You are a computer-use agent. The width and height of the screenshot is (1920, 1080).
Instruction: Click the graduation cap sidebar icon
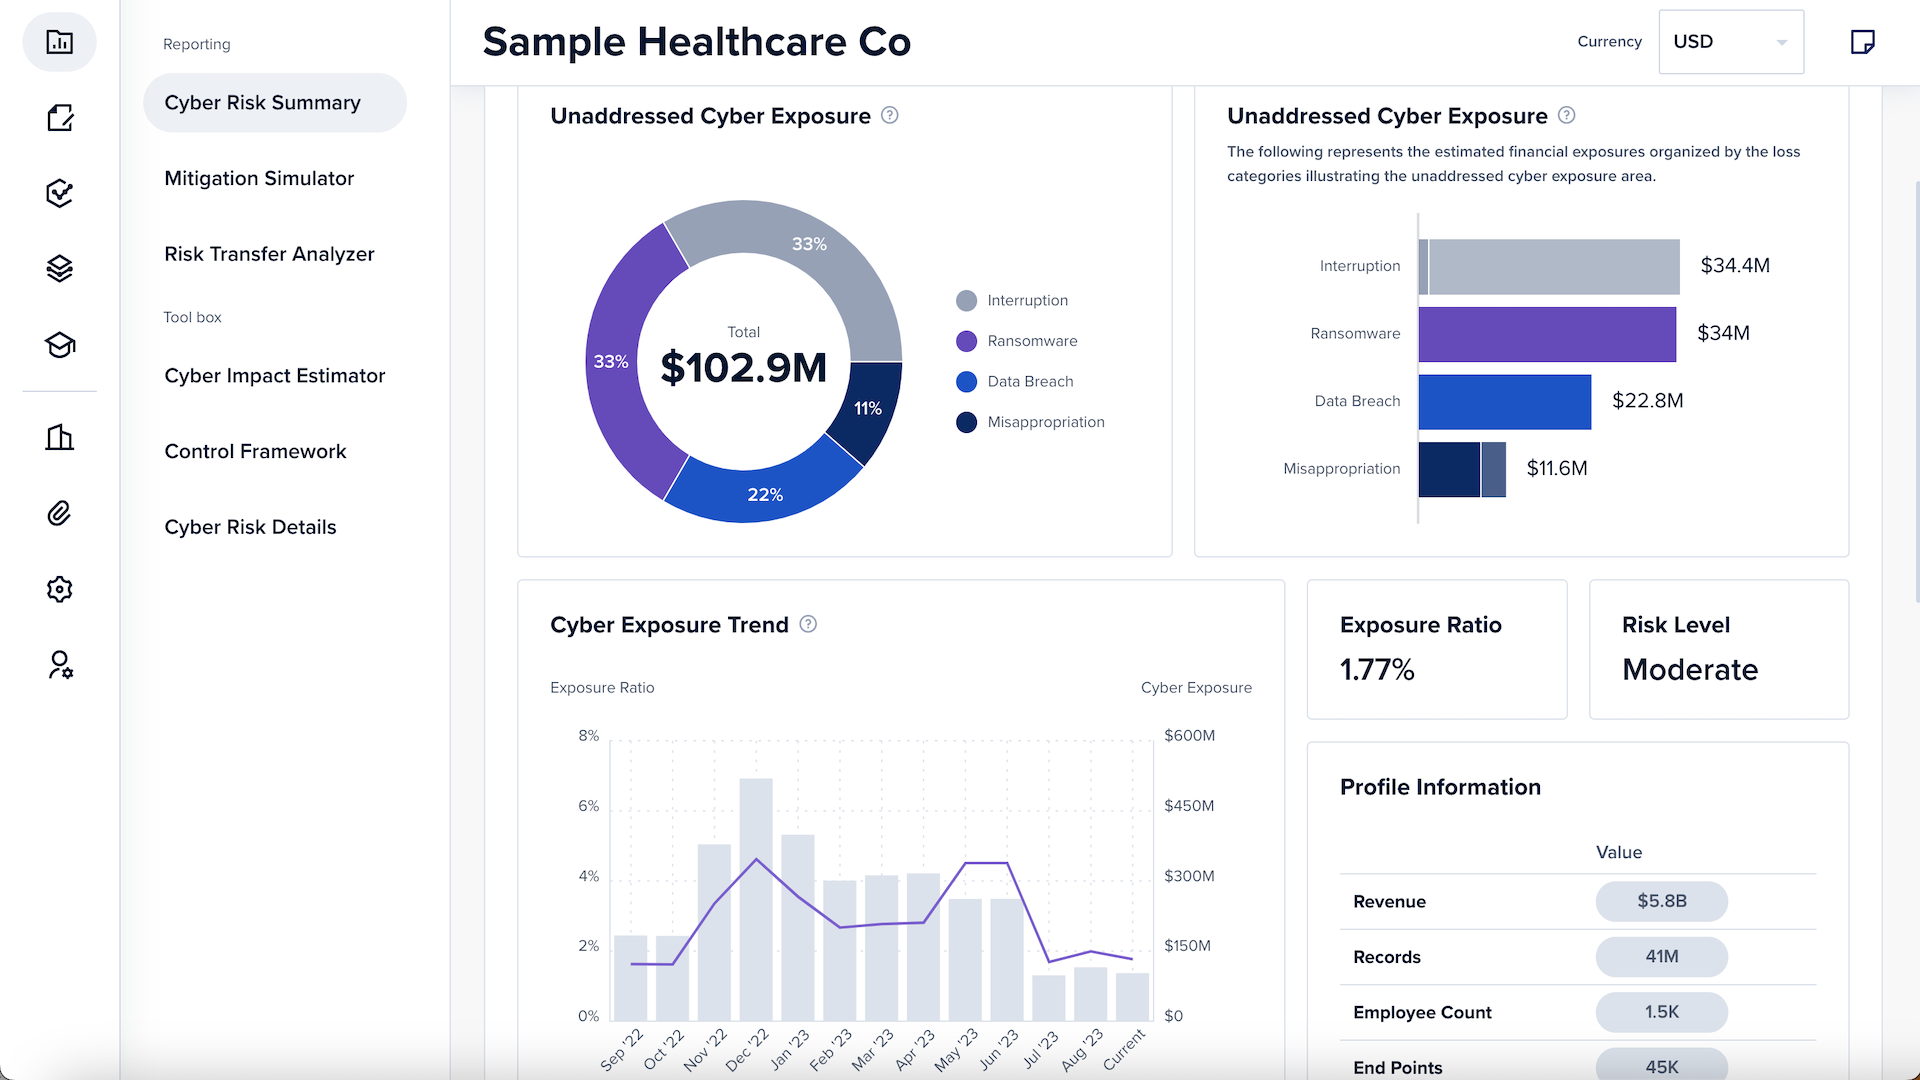[60, 345]
